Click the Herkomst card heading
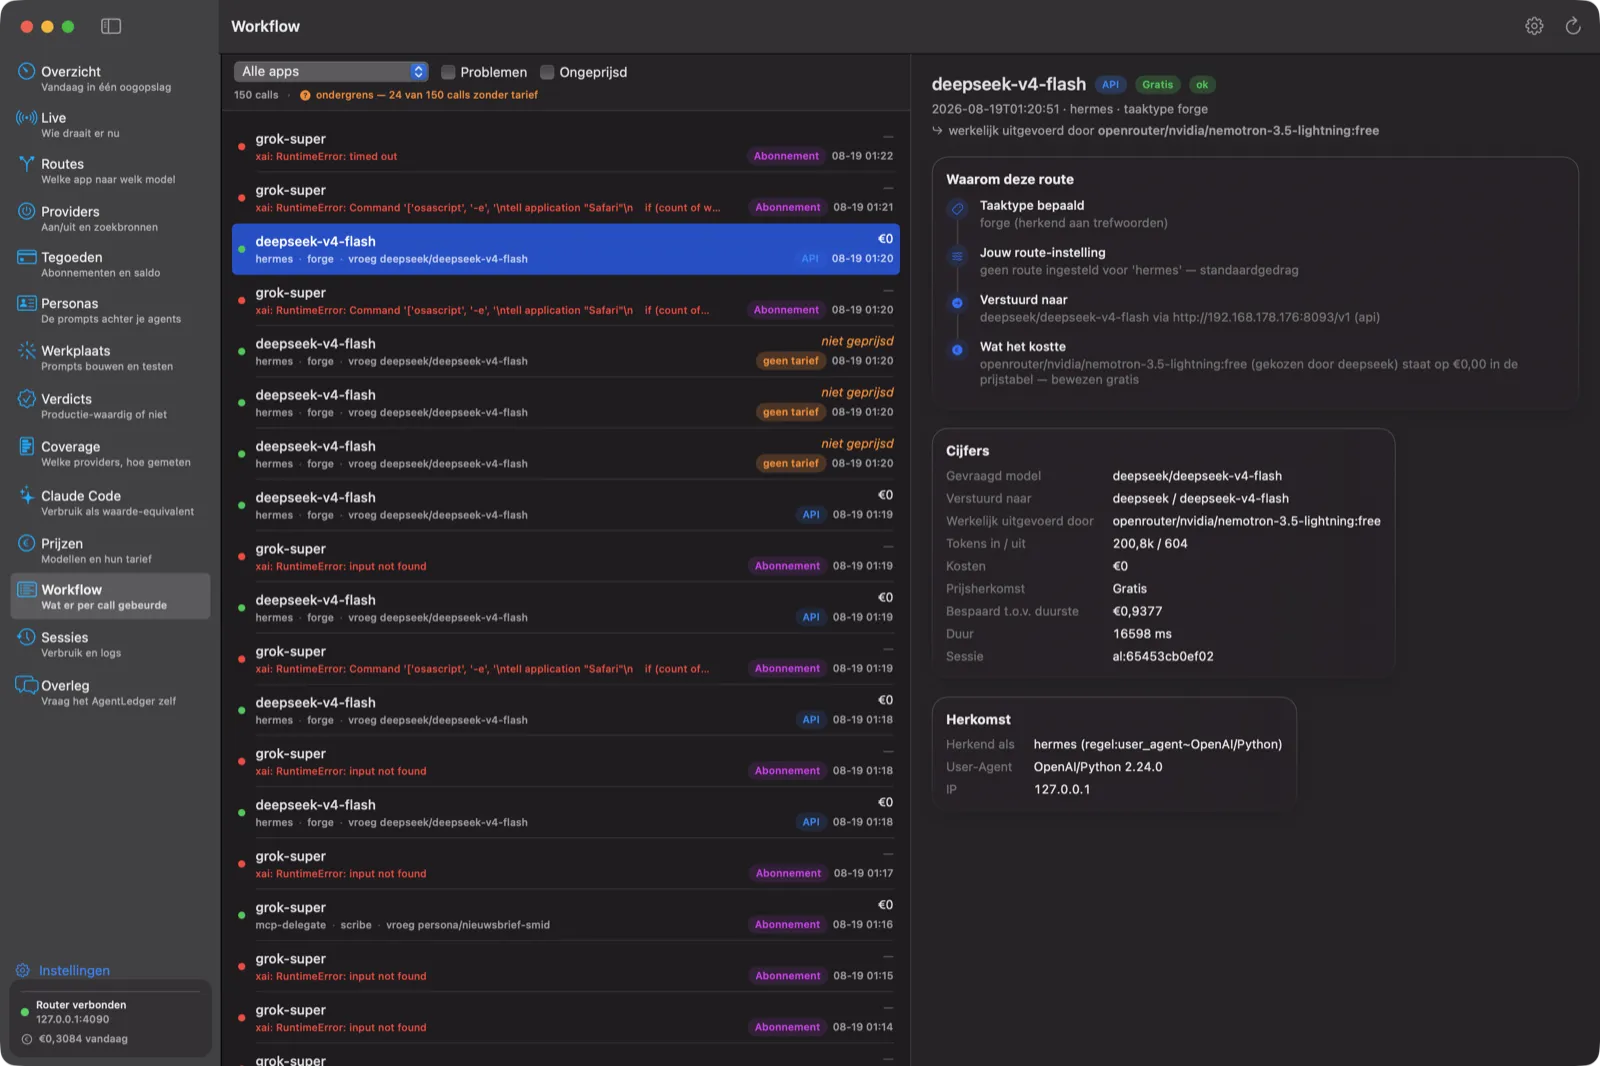The width and height of the screenshot is (1600, 1066). pos(978,719)
